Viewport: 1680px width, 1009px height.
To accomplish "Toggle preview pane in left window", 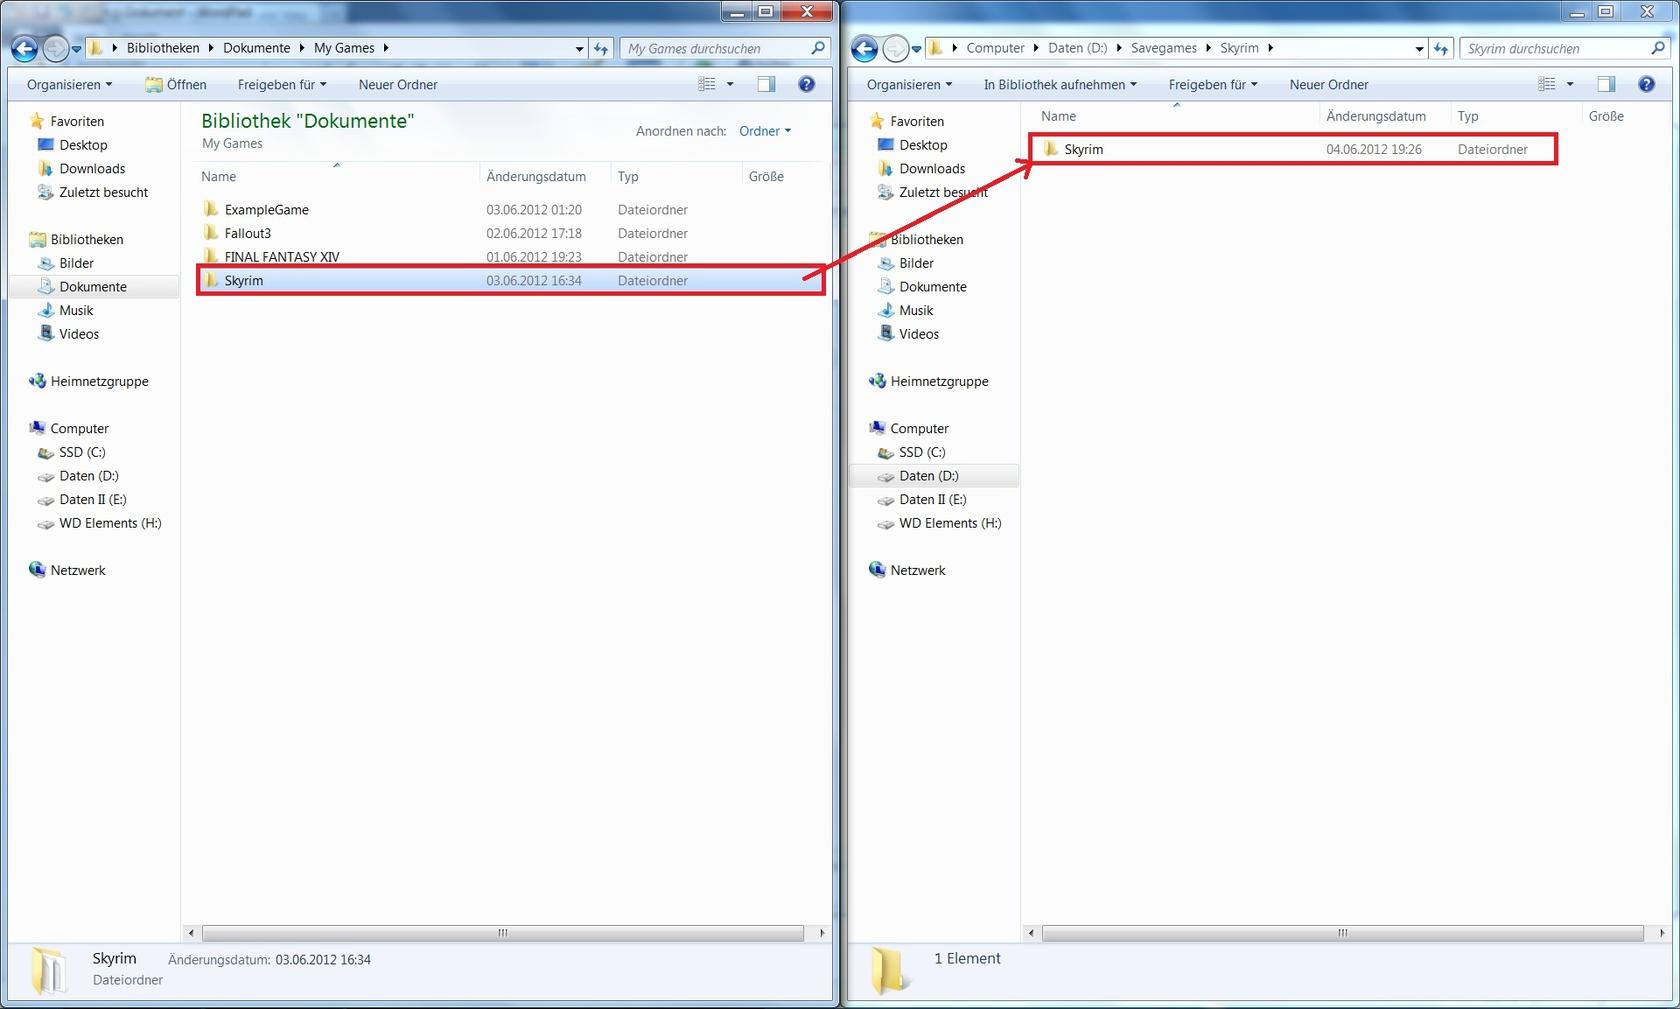I will [766, 85].
